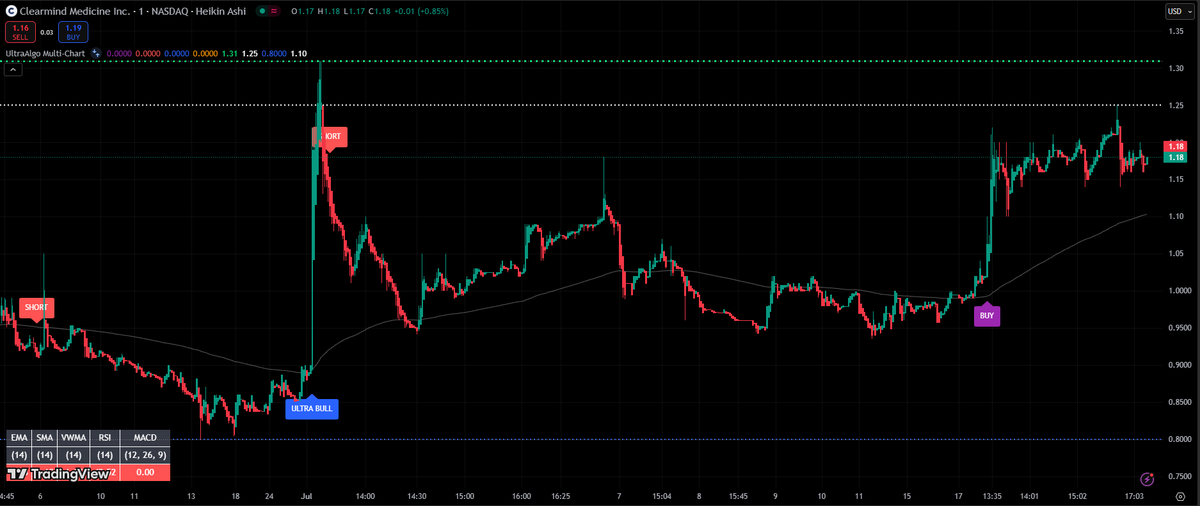Click the MACD table header cell
1200x506 pixels.
click(x=145, y=437)
